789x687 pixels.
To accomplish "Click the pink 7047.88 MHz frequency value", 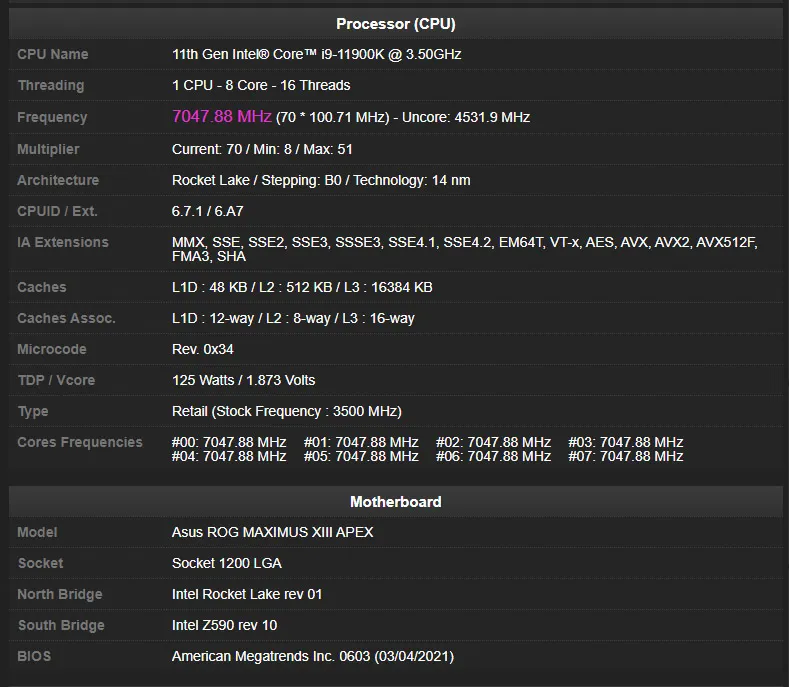I will [x=222, y=117].
